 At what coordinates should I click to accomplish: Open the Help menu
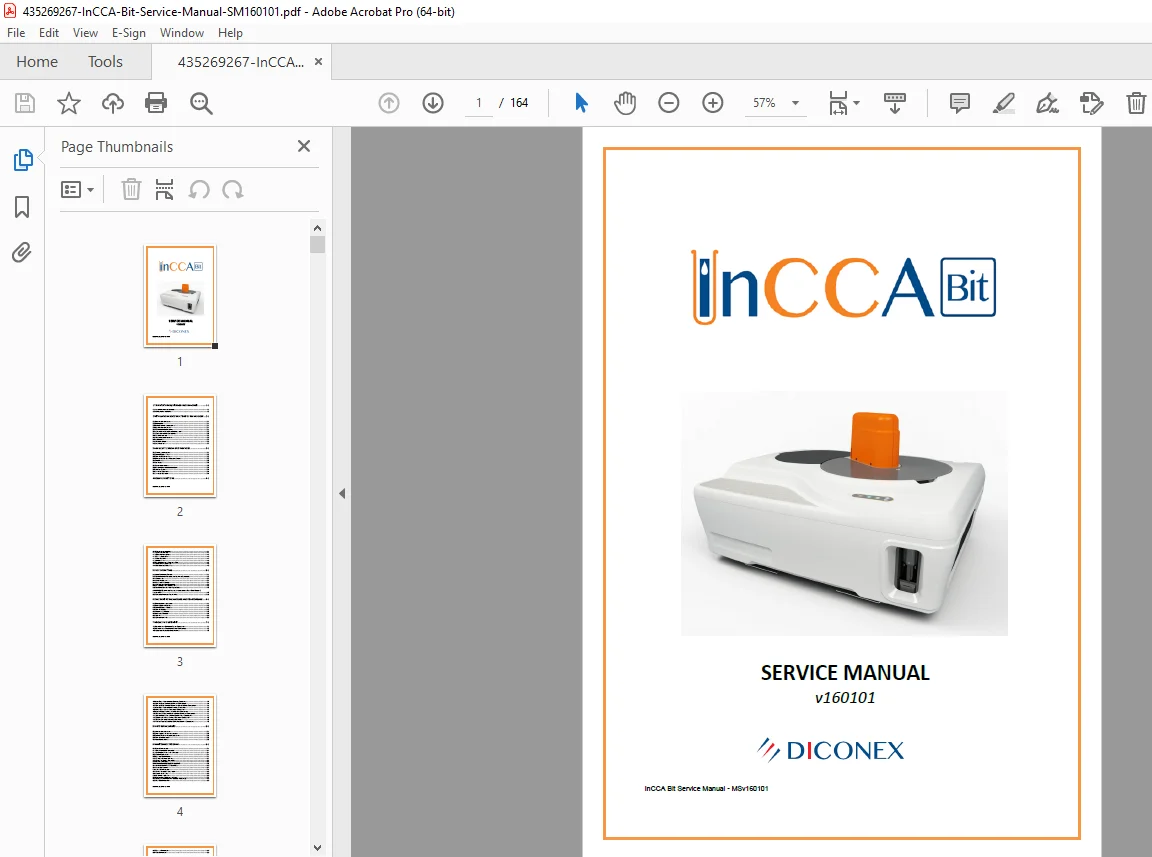pyautogui.click(x=230, y=33)
